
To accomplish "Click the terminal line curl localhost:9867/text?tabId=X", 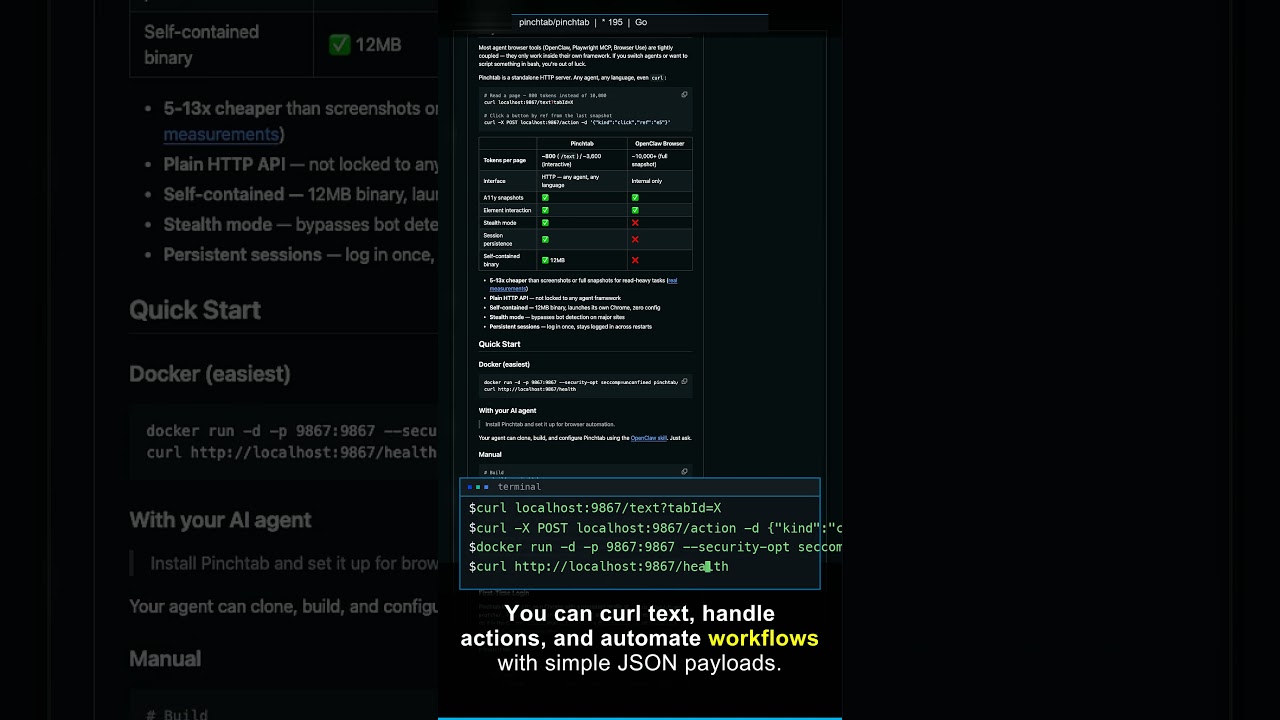I will click(595, 508).
